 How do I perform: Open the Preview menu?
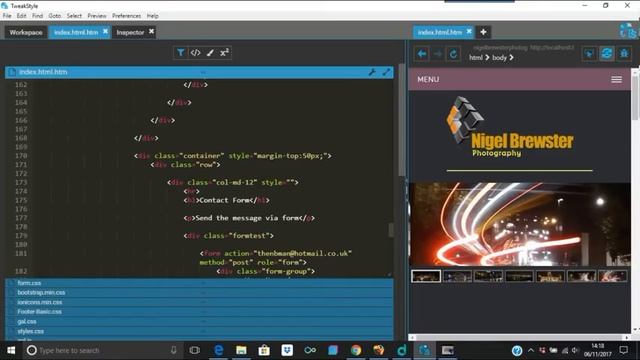pos(97,16)
